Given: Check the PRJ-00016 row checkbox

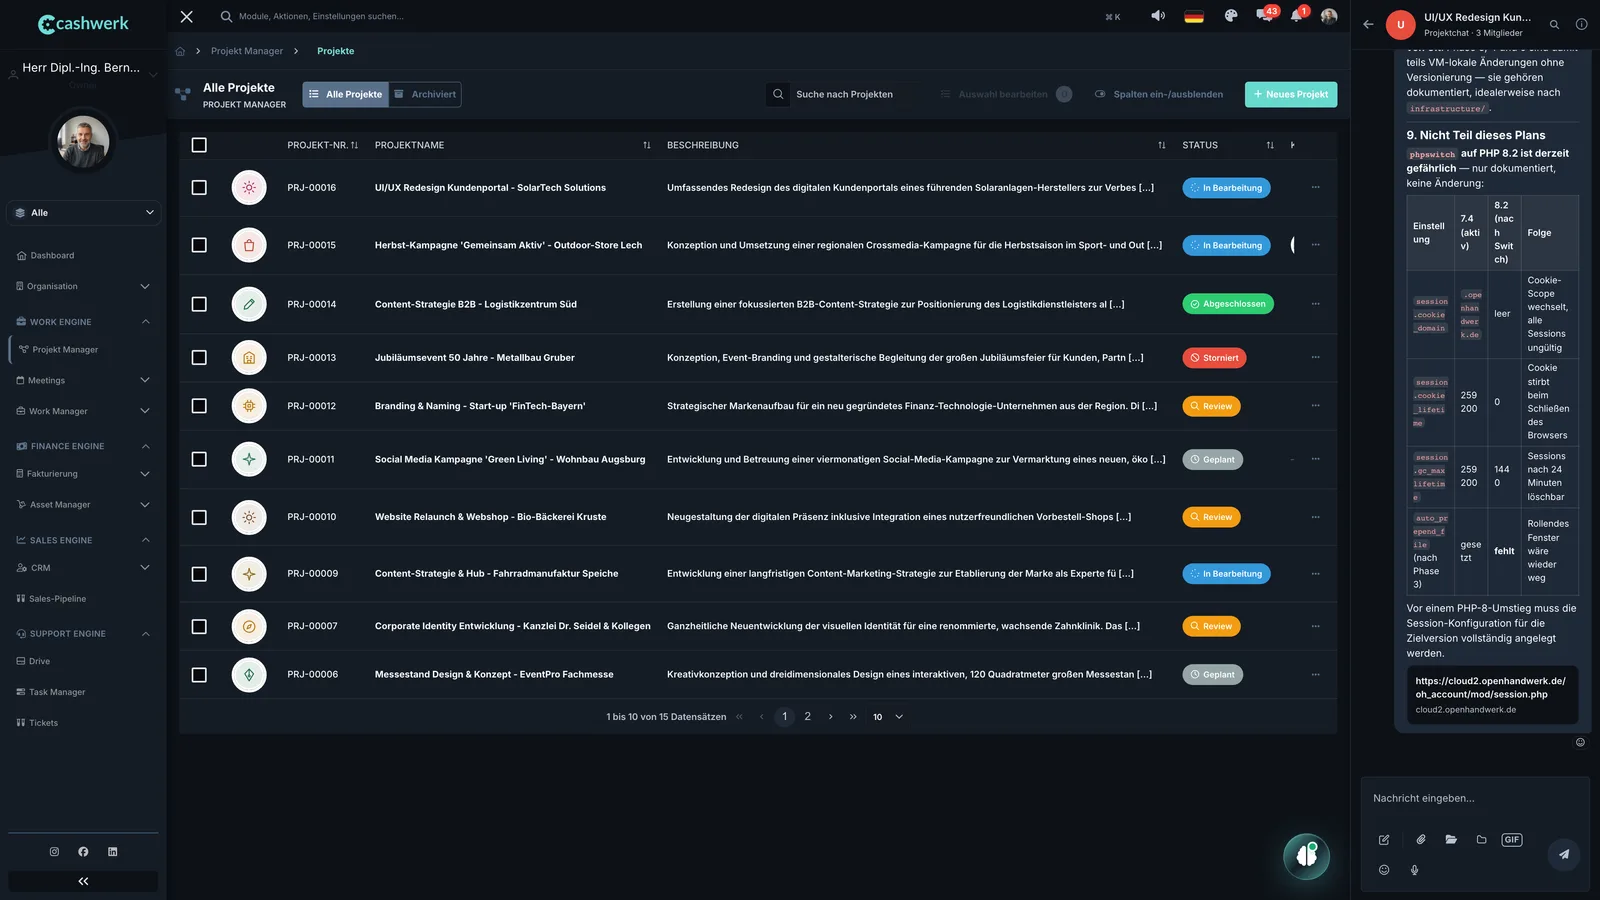Looking at the screenshot, I should click(199, 187).
